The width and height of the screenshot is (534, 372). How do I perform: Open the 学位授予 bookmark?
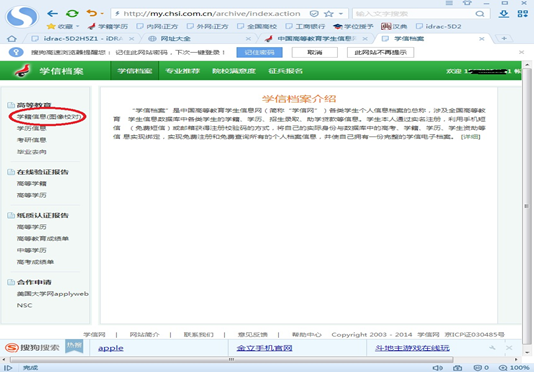[353, 26]
